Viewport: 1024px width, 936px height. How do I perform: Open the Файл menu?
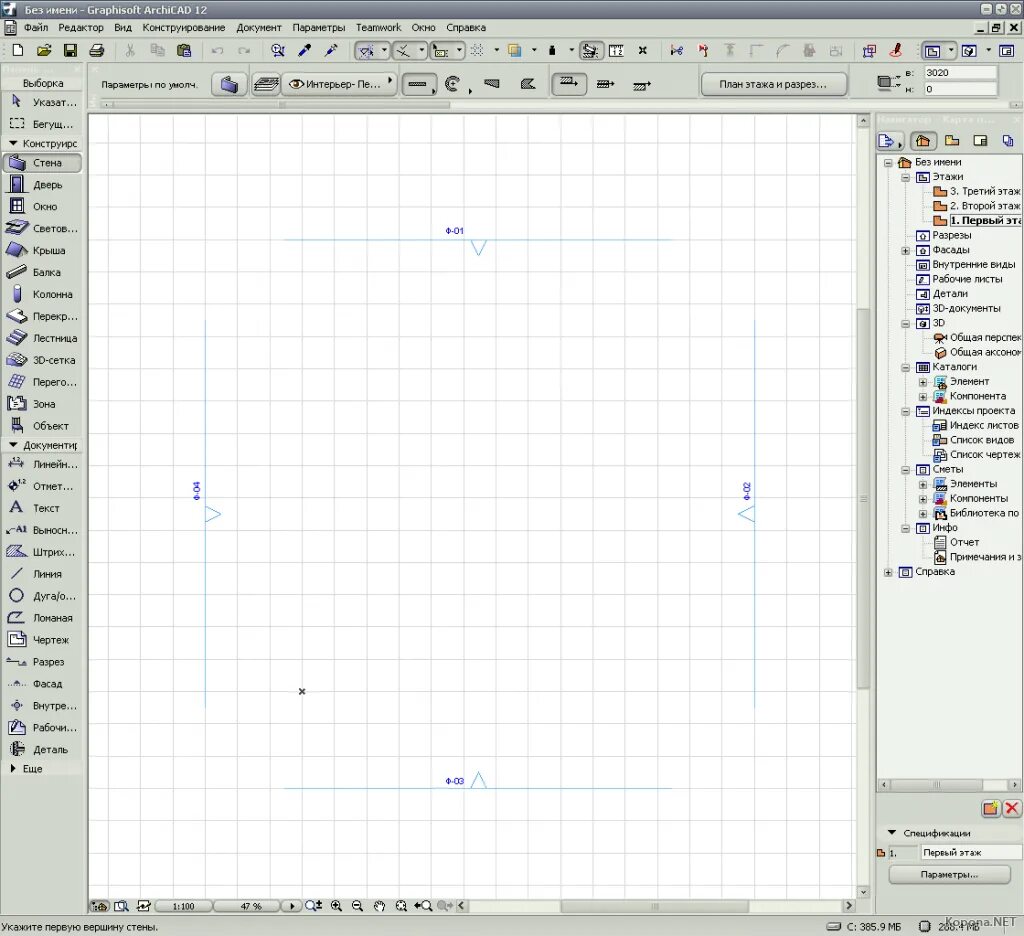(x=36, y=27)
